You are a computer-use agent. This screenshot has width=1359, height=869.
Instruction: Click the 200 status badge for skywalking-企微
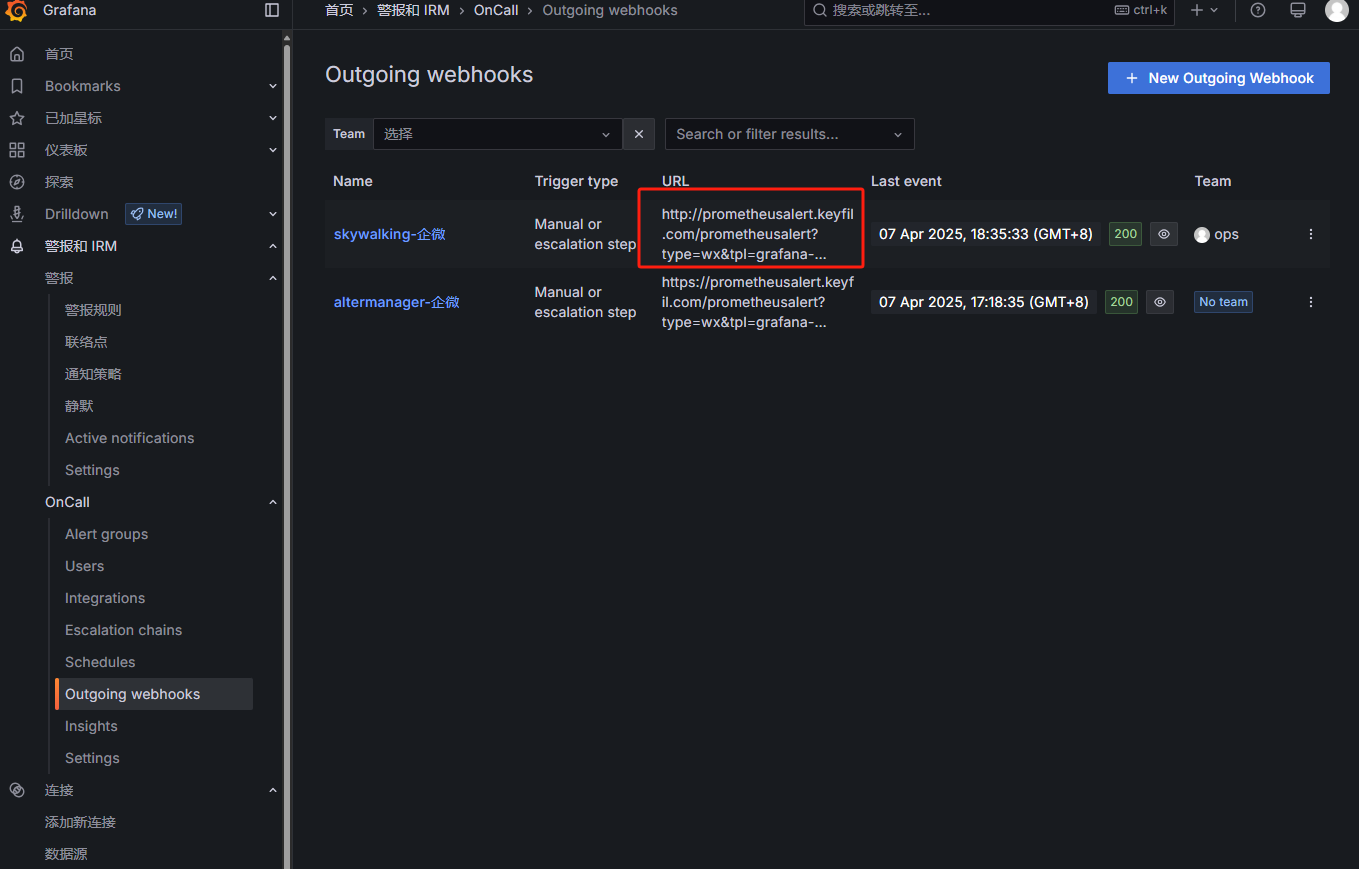(1126, 234)
